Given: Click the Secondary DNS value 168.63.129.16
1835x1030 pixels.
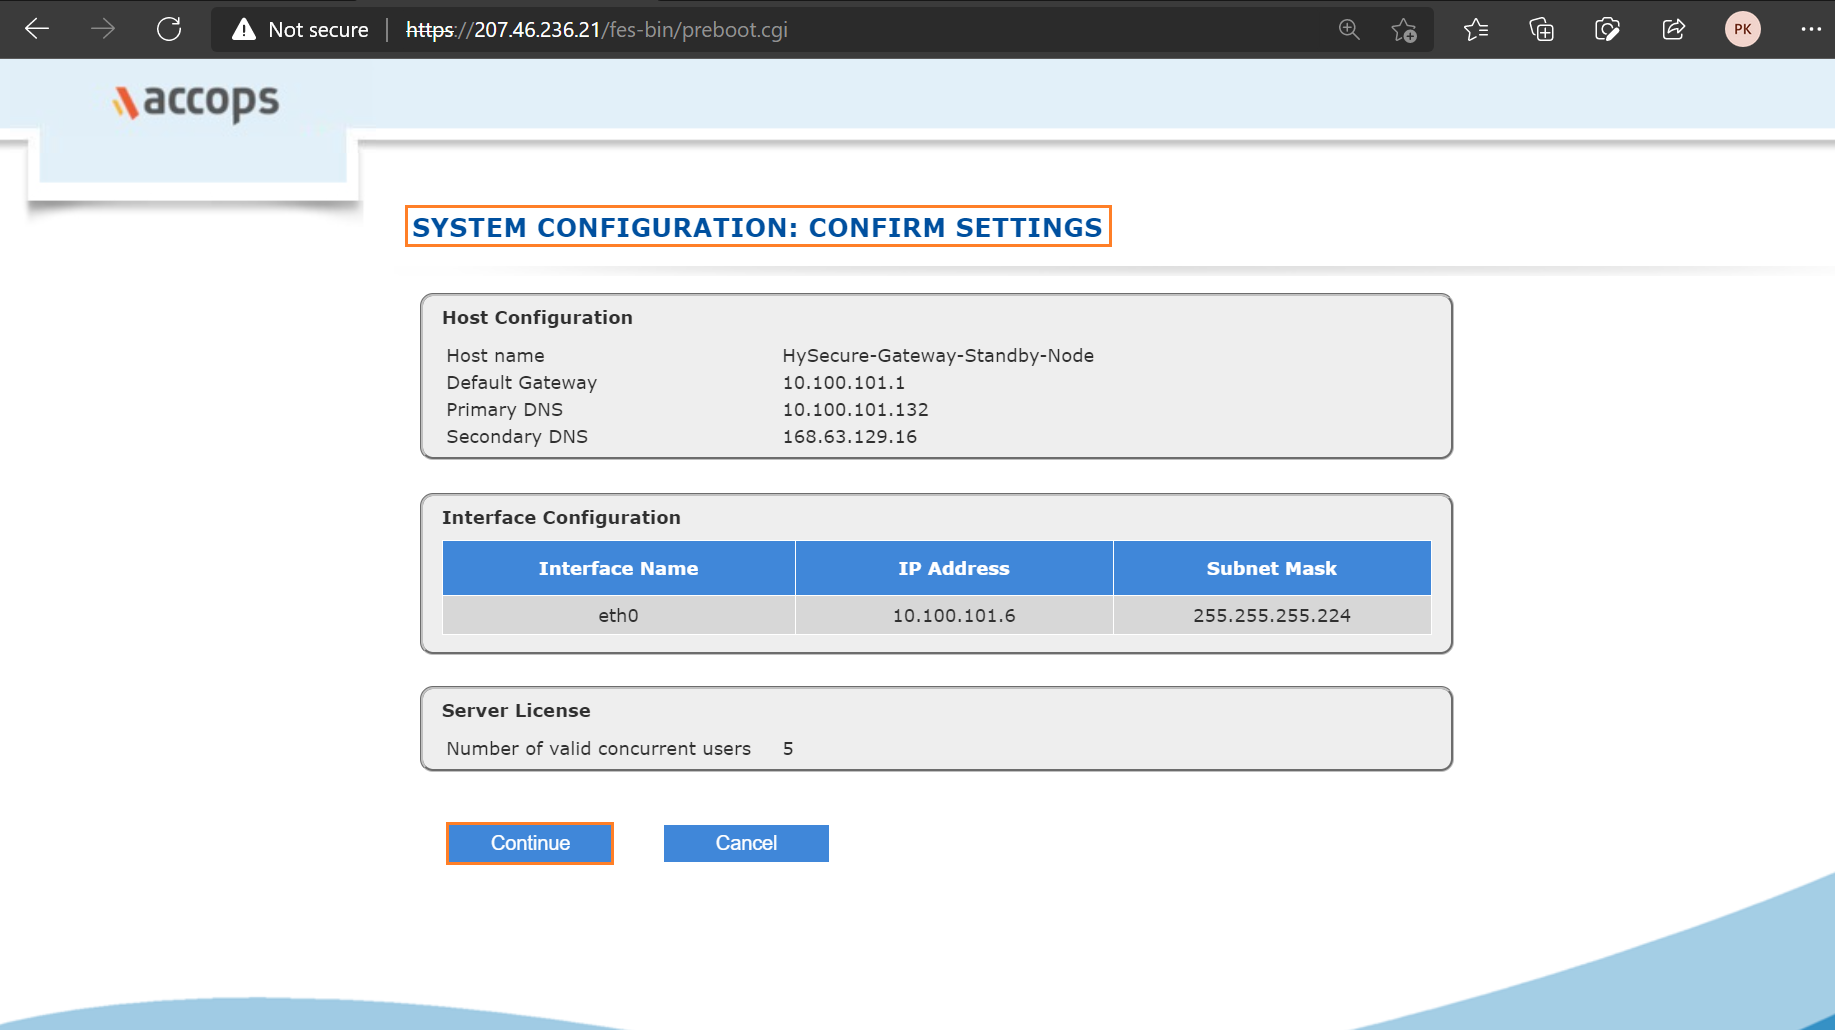Looking at the screenshot, I should click(x=850, y=436).
